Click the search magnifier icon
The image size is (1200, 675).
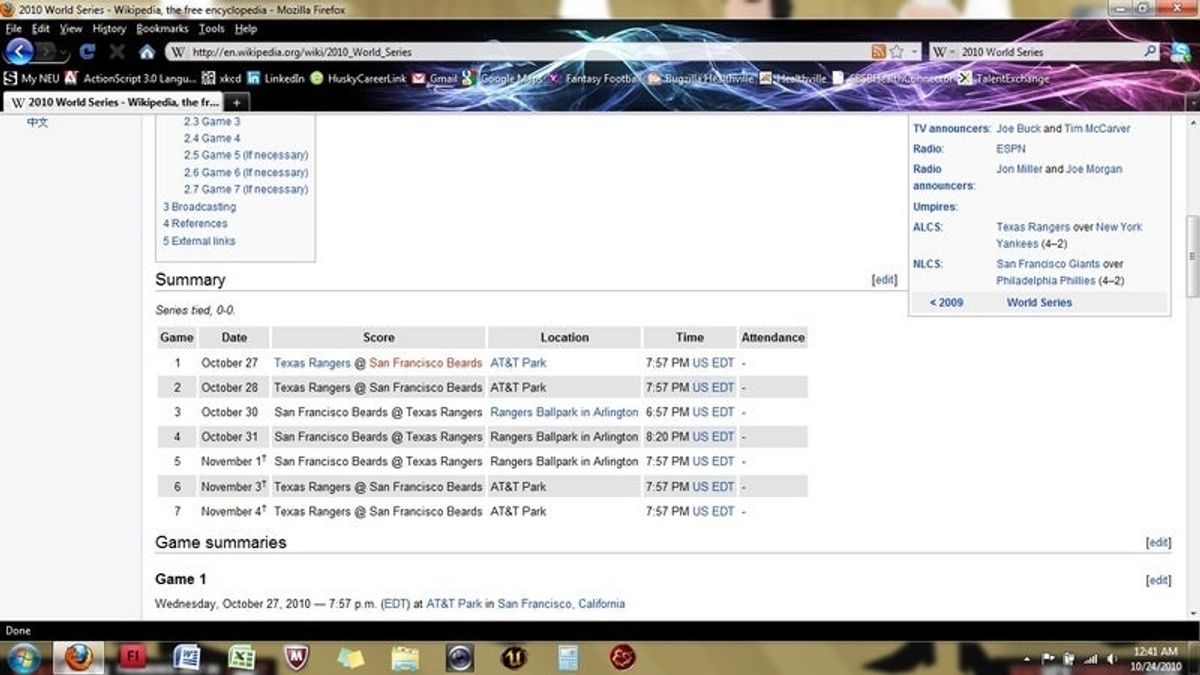1151,51
